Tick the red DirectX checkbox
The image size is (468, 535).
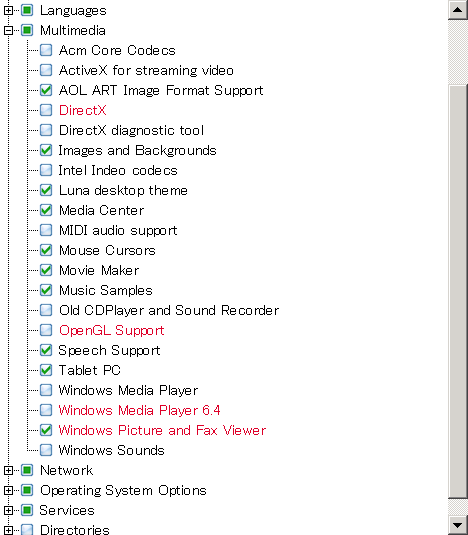pyautogui.click(x=46, y=110)
